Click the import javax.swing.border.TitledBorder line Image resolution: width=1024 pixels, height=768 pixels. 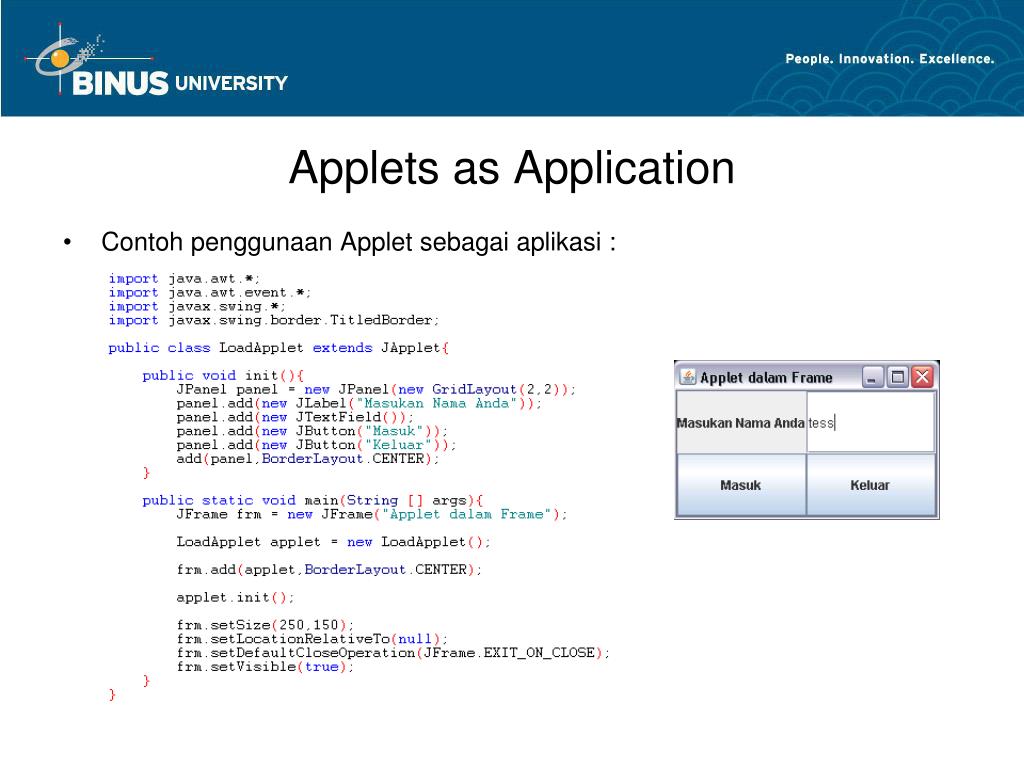pos(274,320)
